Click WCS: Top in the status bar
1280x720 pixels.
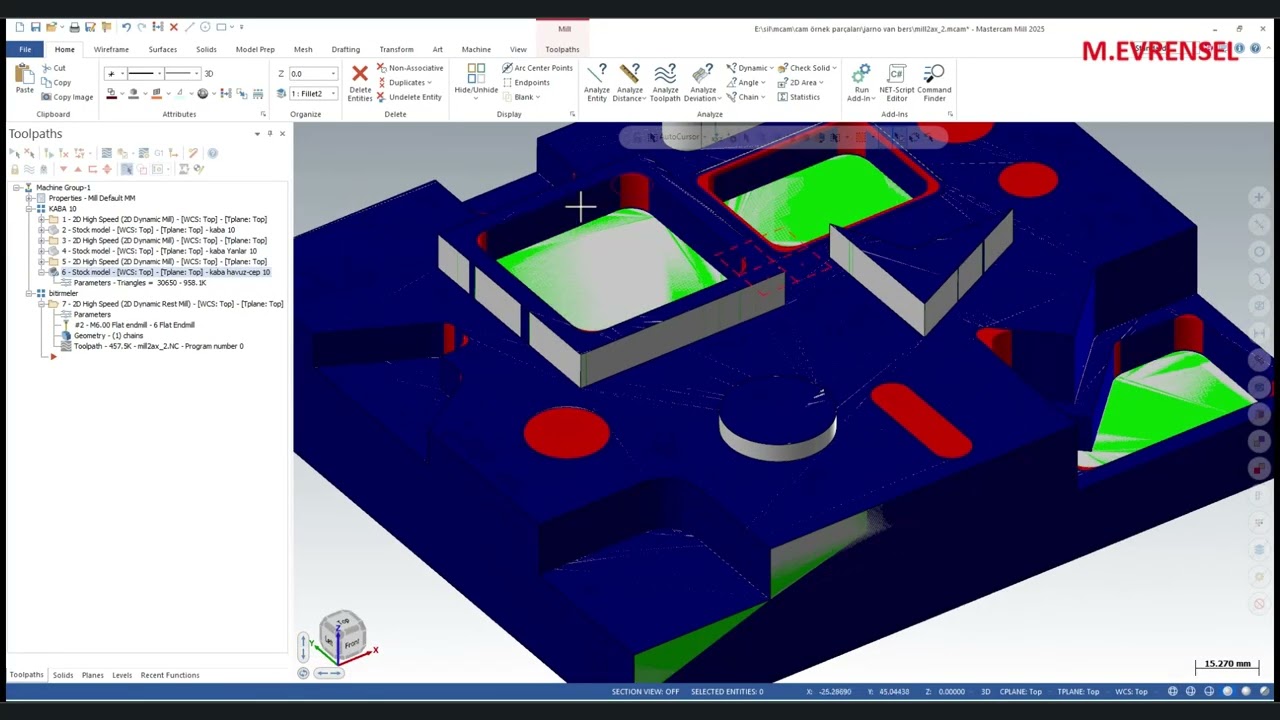[1131, 691]
